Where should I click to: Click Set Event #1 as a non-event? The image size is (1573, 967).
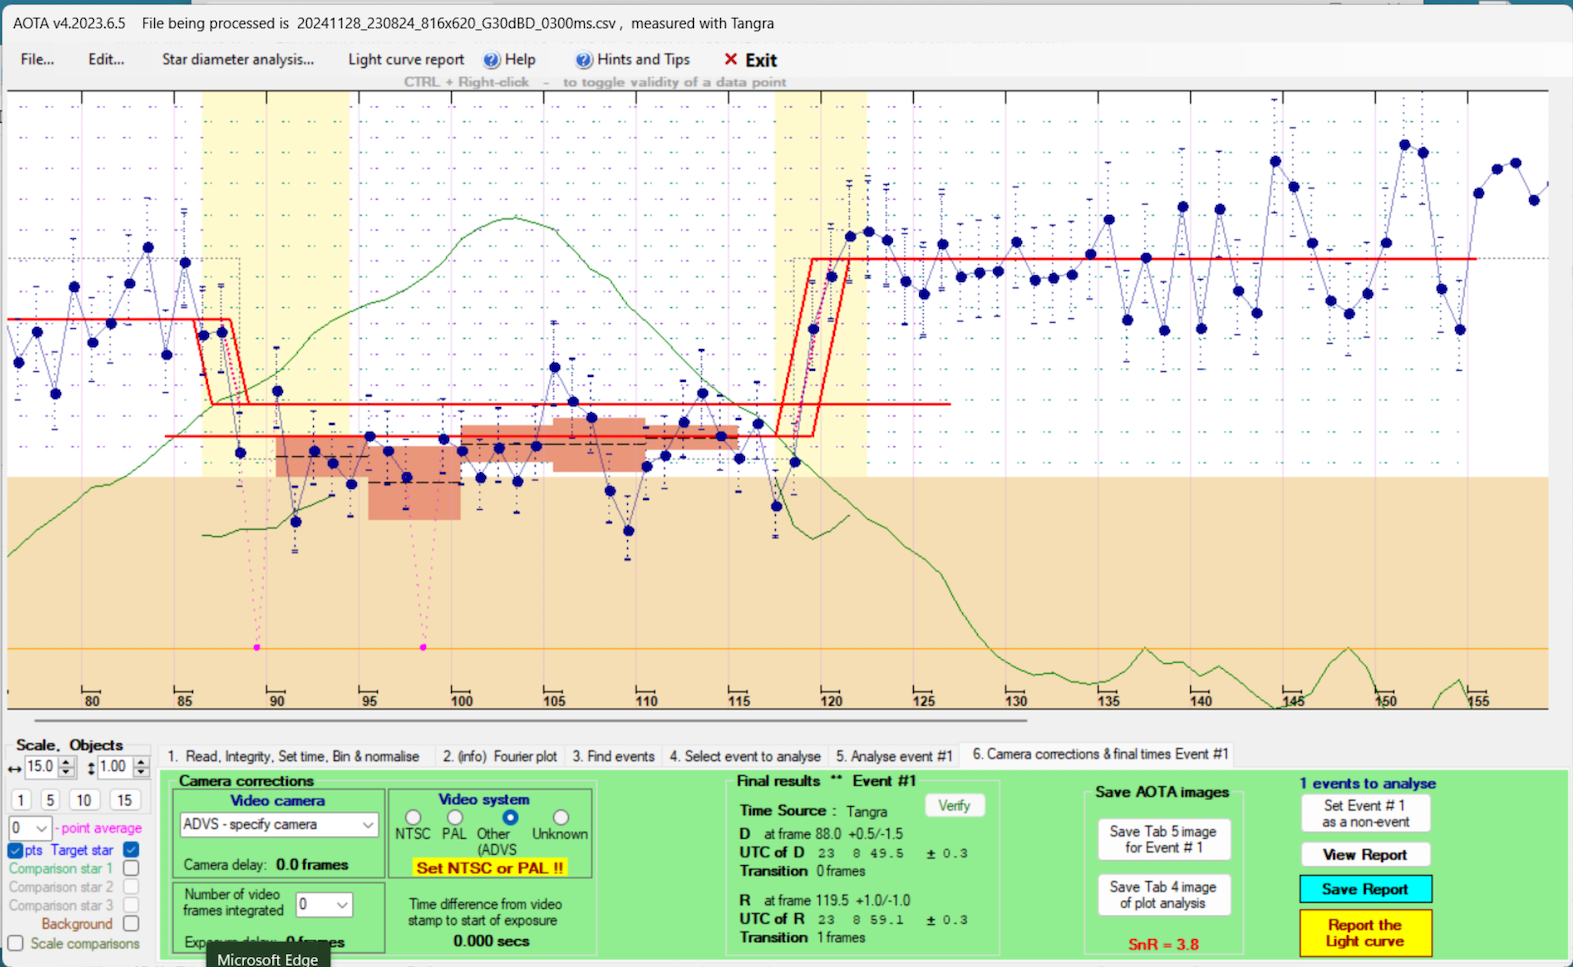[1365, 814]
